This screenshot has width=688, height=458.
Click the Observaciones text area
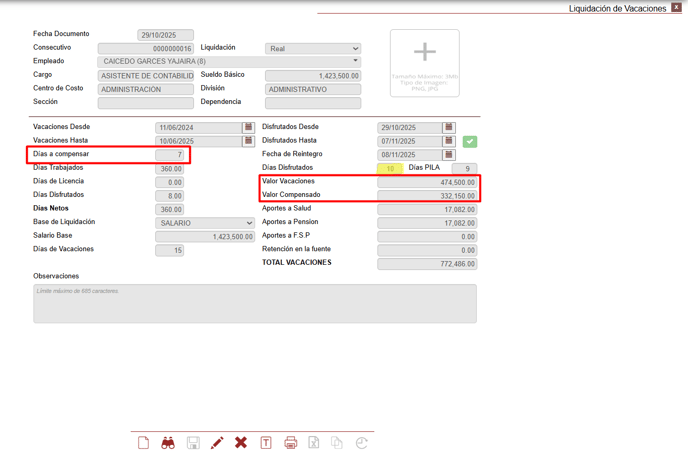point(254,303)
